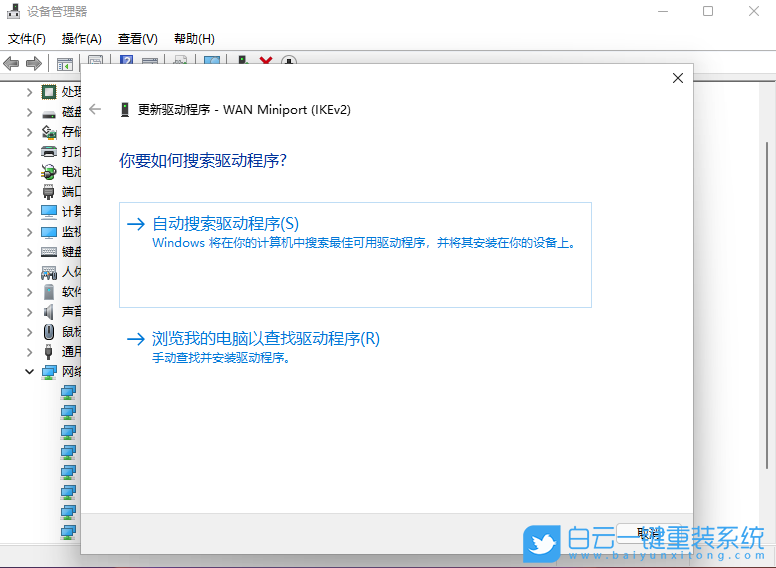776x568 pixels.
Task: Open the 文件(F) menu
Action: pyautogui.click(x=27, y=39)
